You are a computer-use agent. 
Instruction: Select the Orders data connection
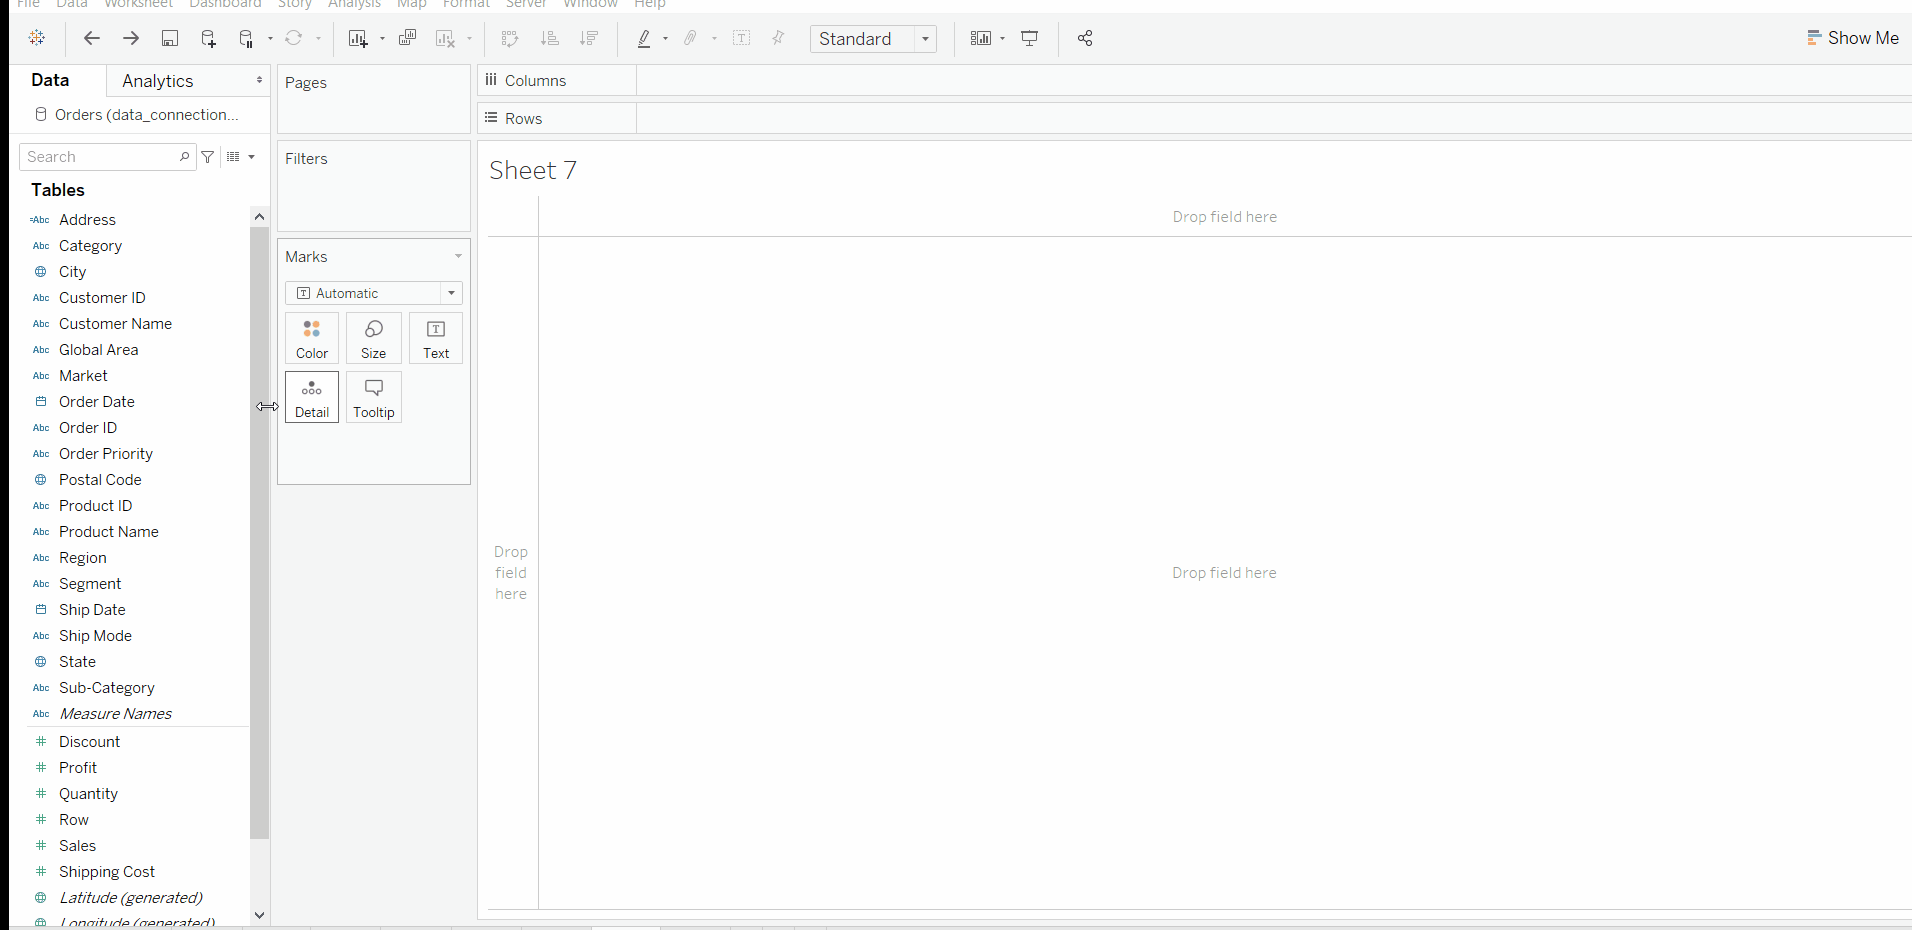(x=137, y=115)
